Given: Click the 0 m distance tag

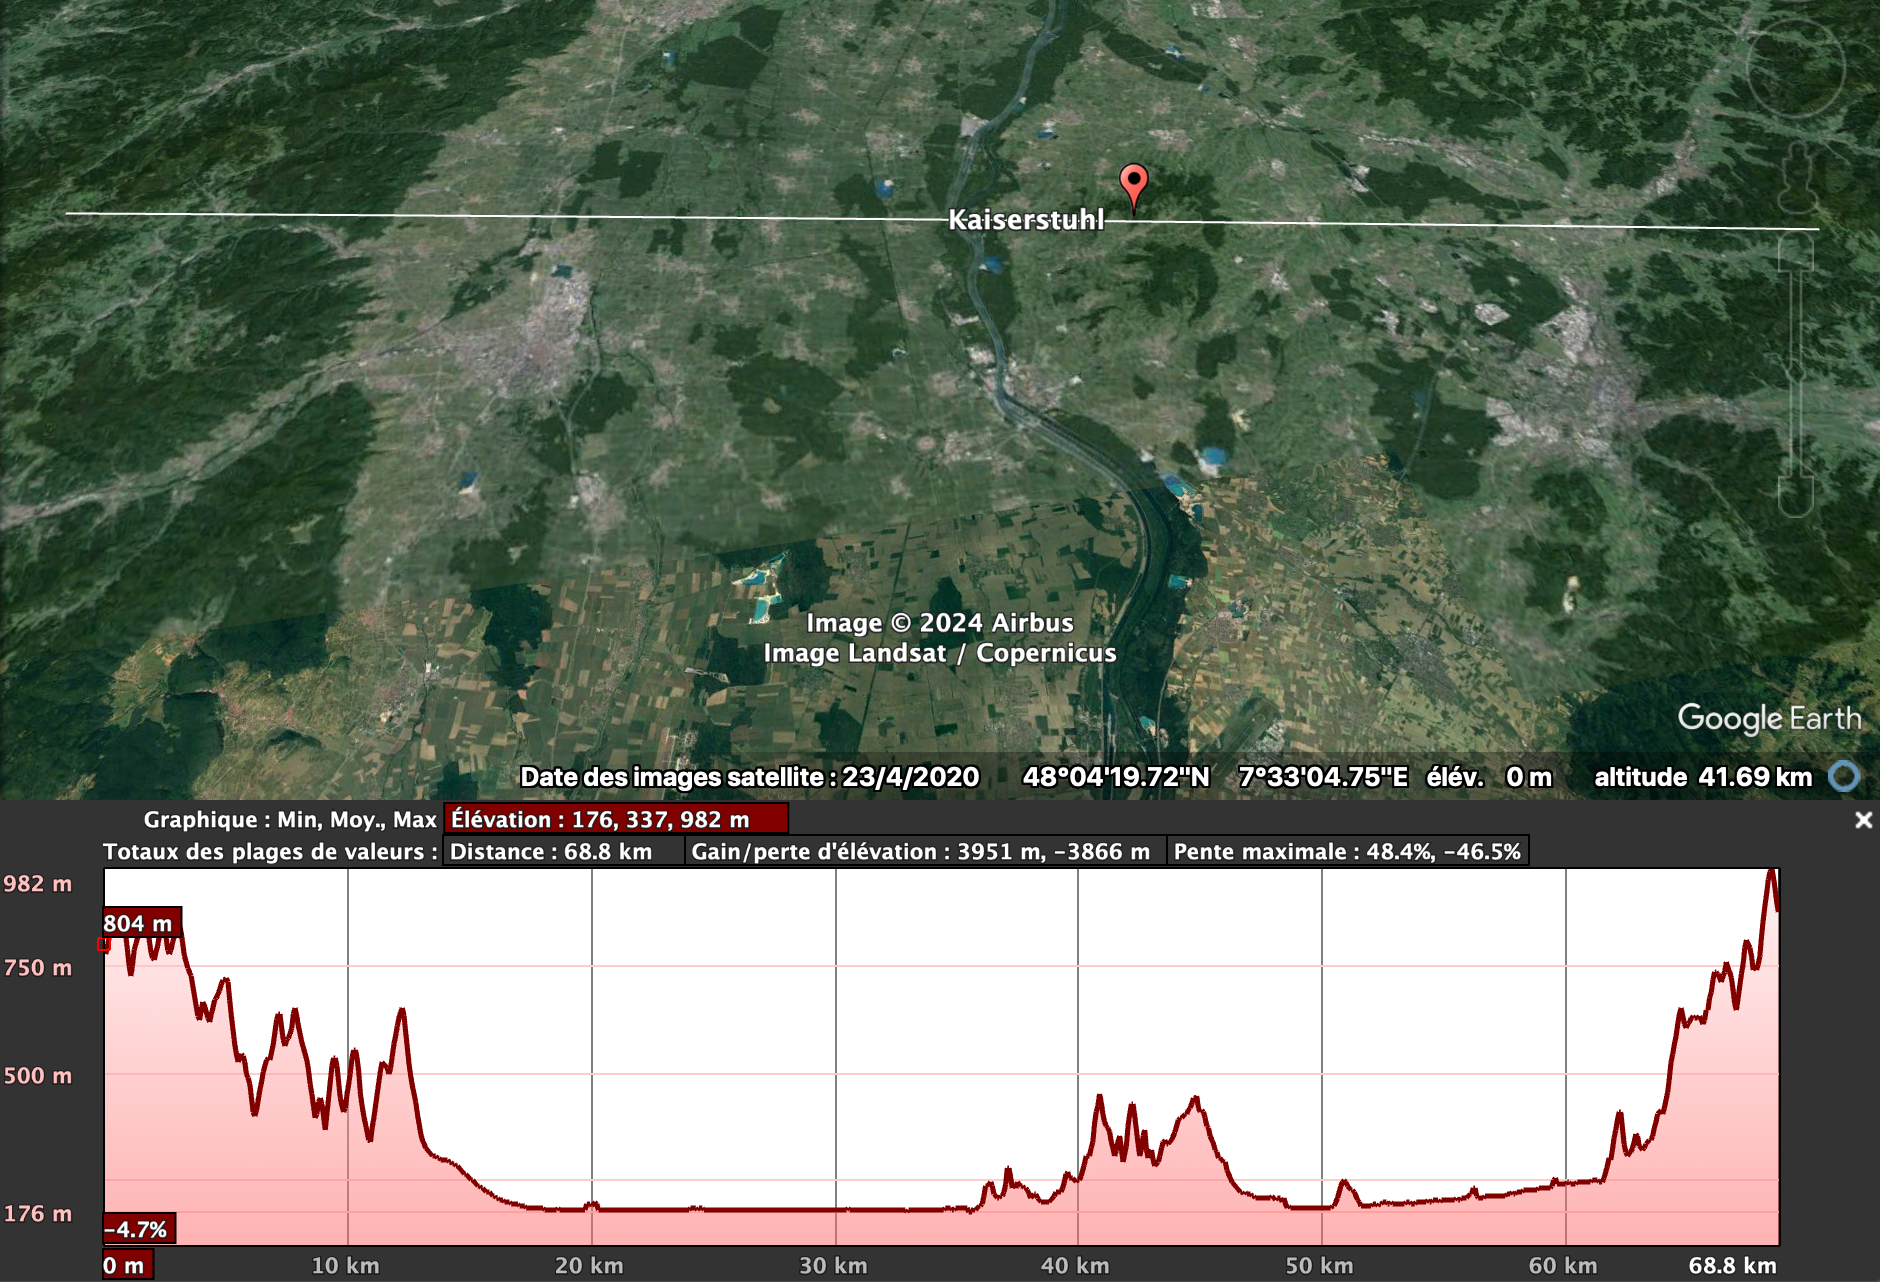Looking at the screenshot, I should click(126, 1265).
